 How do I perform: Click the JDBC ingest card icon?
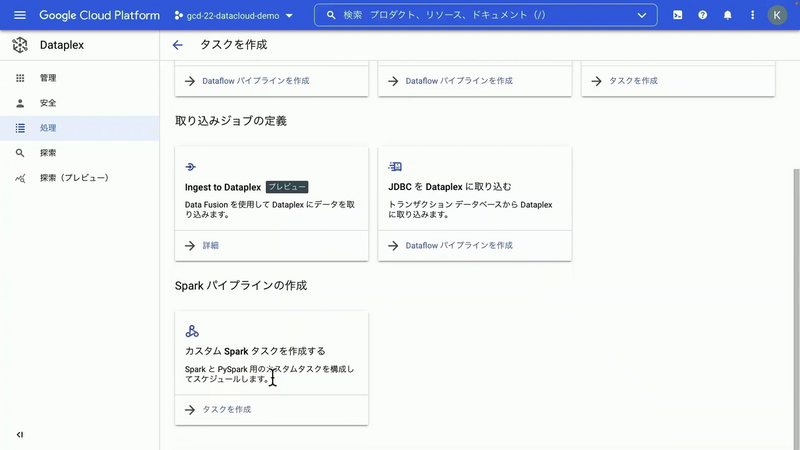[395, 166]
